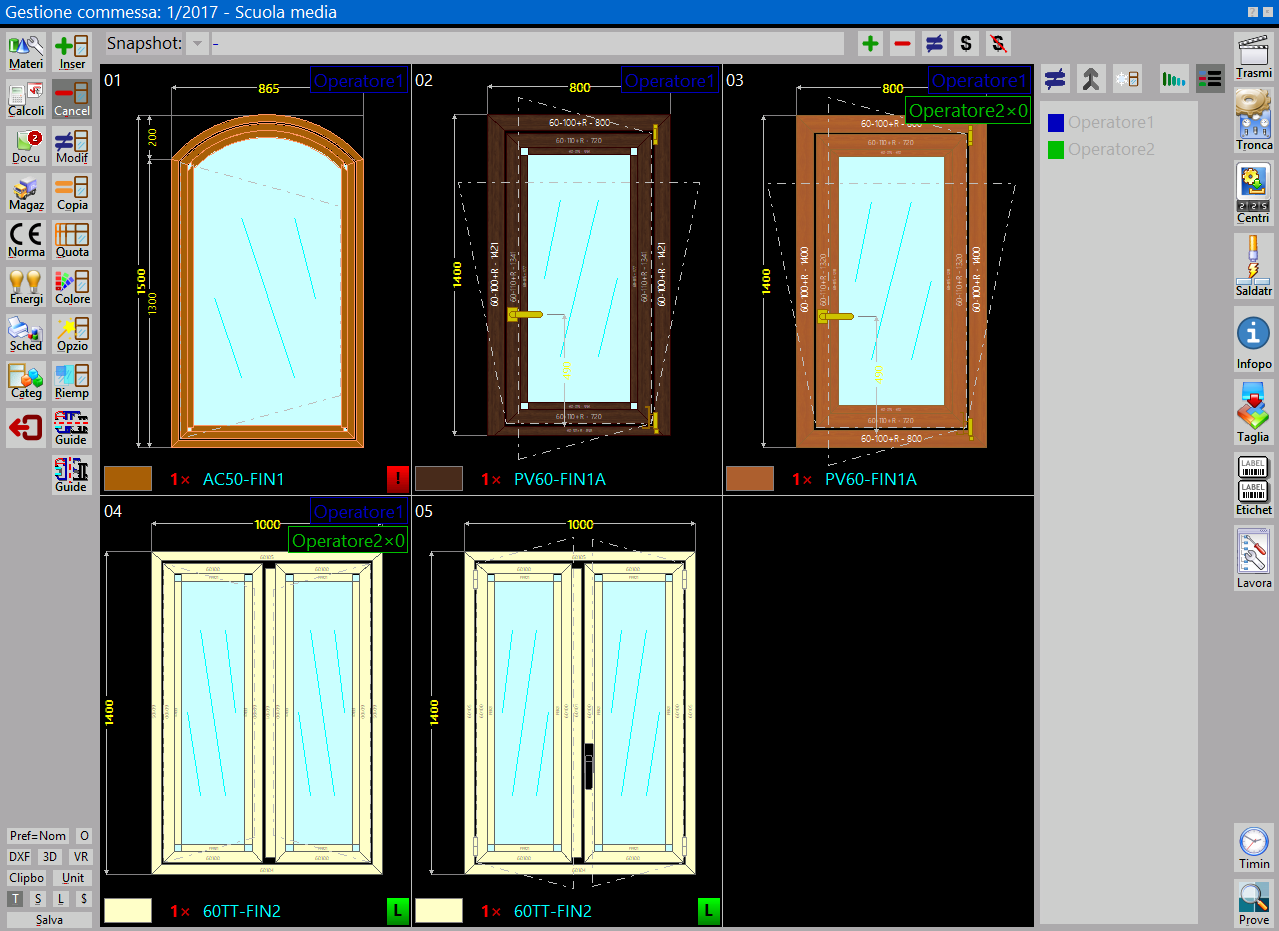Click the Taglia cutting icon
This screenshot has width=1279, height=931.
[1254, 412]
